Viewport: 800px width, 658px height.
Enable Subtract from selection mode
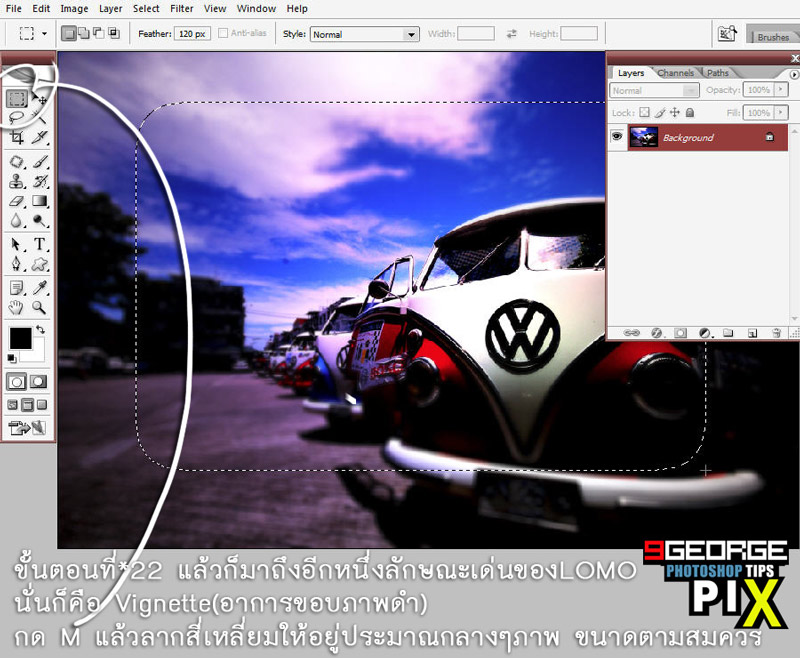[98, 34]
